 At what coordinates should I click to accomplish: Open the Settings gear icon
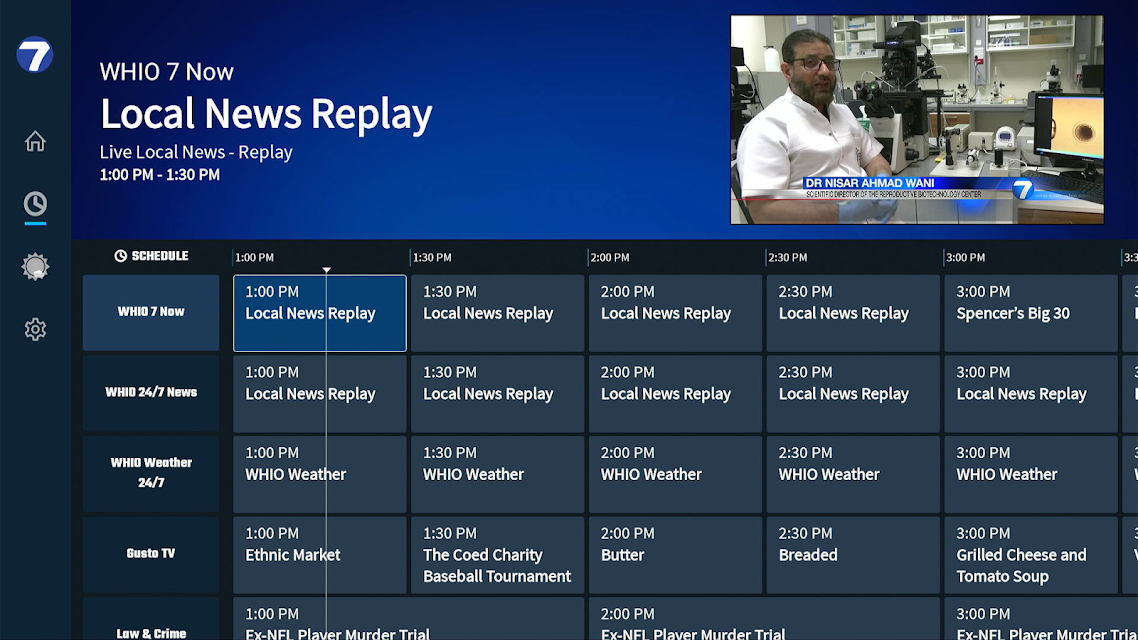coord(35,329)
